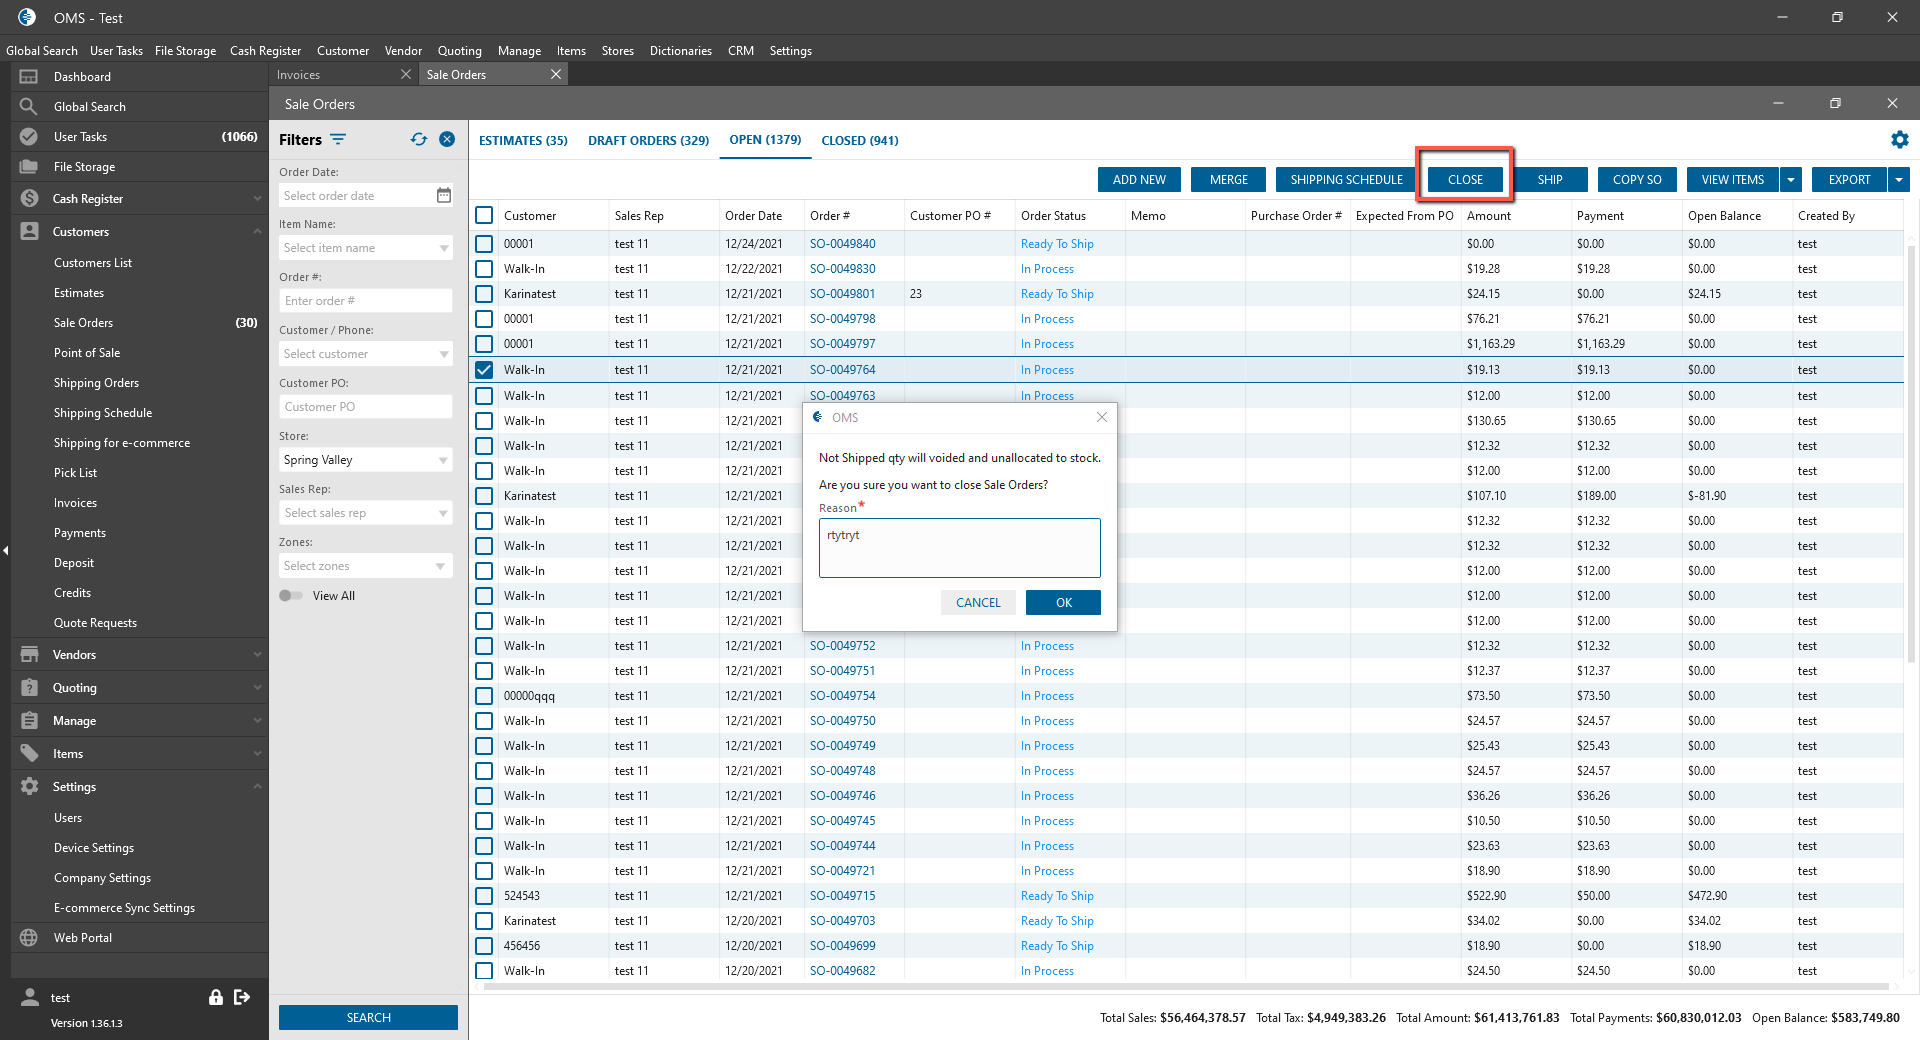The width and height of the screenshot is (1920, 1040).
Task: Confirm closing order with OK button
Action: coord(1063,603)
